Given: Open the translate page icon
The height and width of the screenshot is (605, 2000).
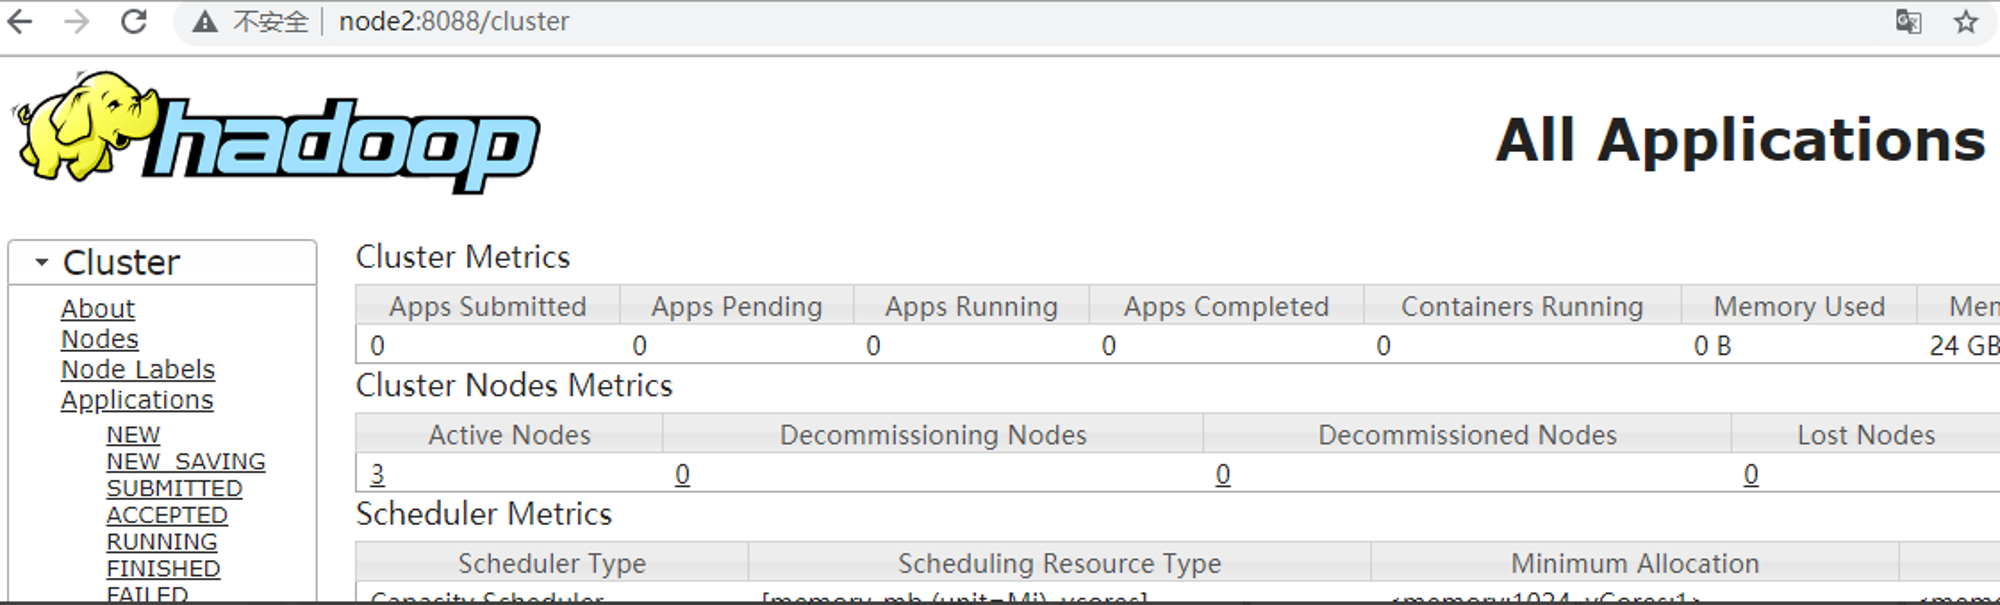Looking at the screenshot, I should (1908, 21).
